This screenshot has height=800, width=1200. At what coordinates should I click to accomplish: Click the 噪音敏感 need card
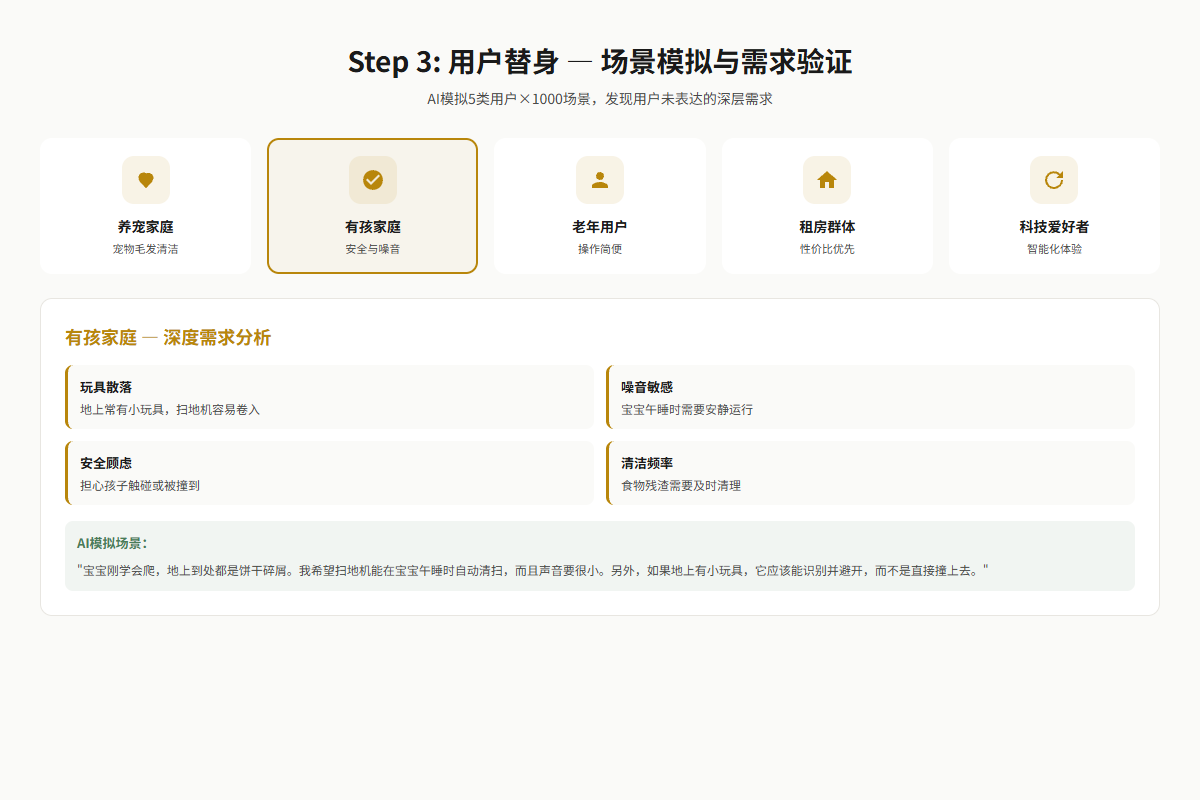(870, 397)
